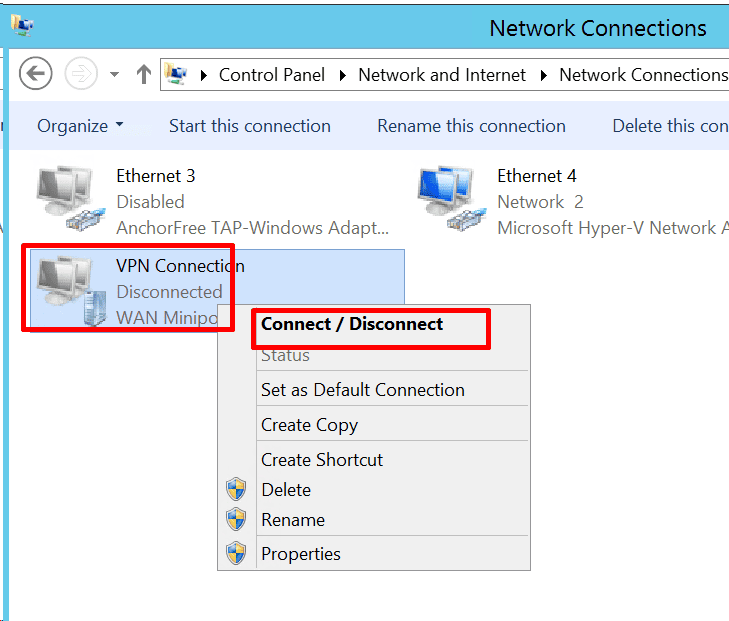Screen dimensions: 729x621
Task: Click the window title bar system icon
Action: pos(22,26)
